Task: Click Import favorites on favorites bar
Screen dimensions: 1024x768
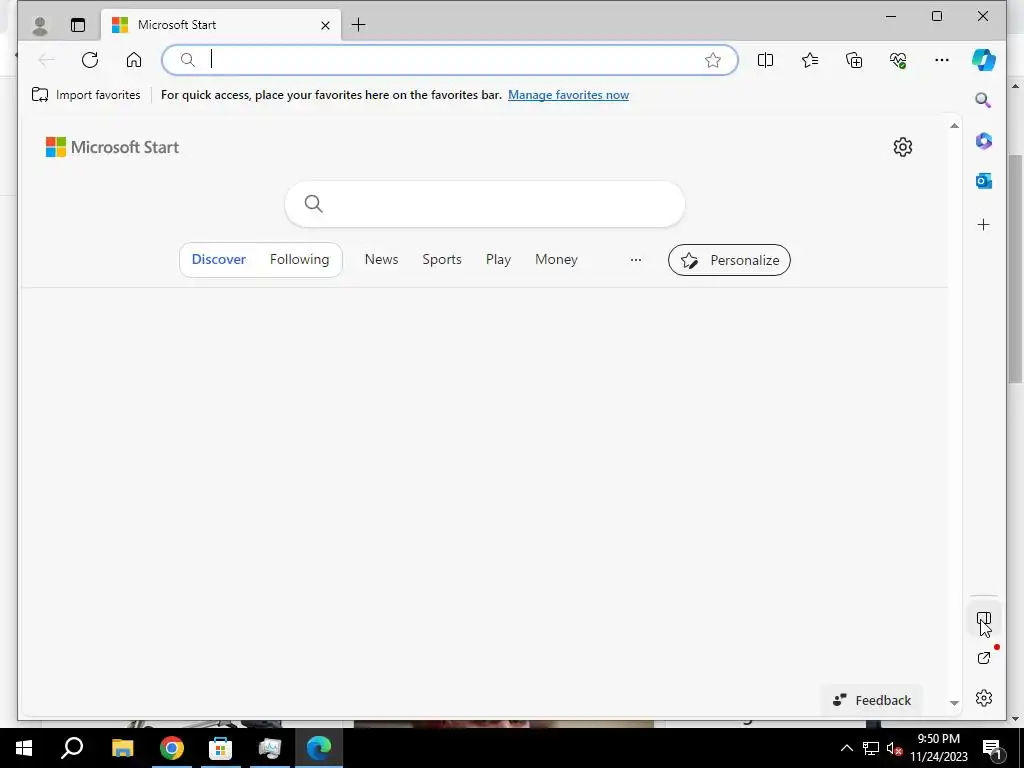Action: pos(86,95)
